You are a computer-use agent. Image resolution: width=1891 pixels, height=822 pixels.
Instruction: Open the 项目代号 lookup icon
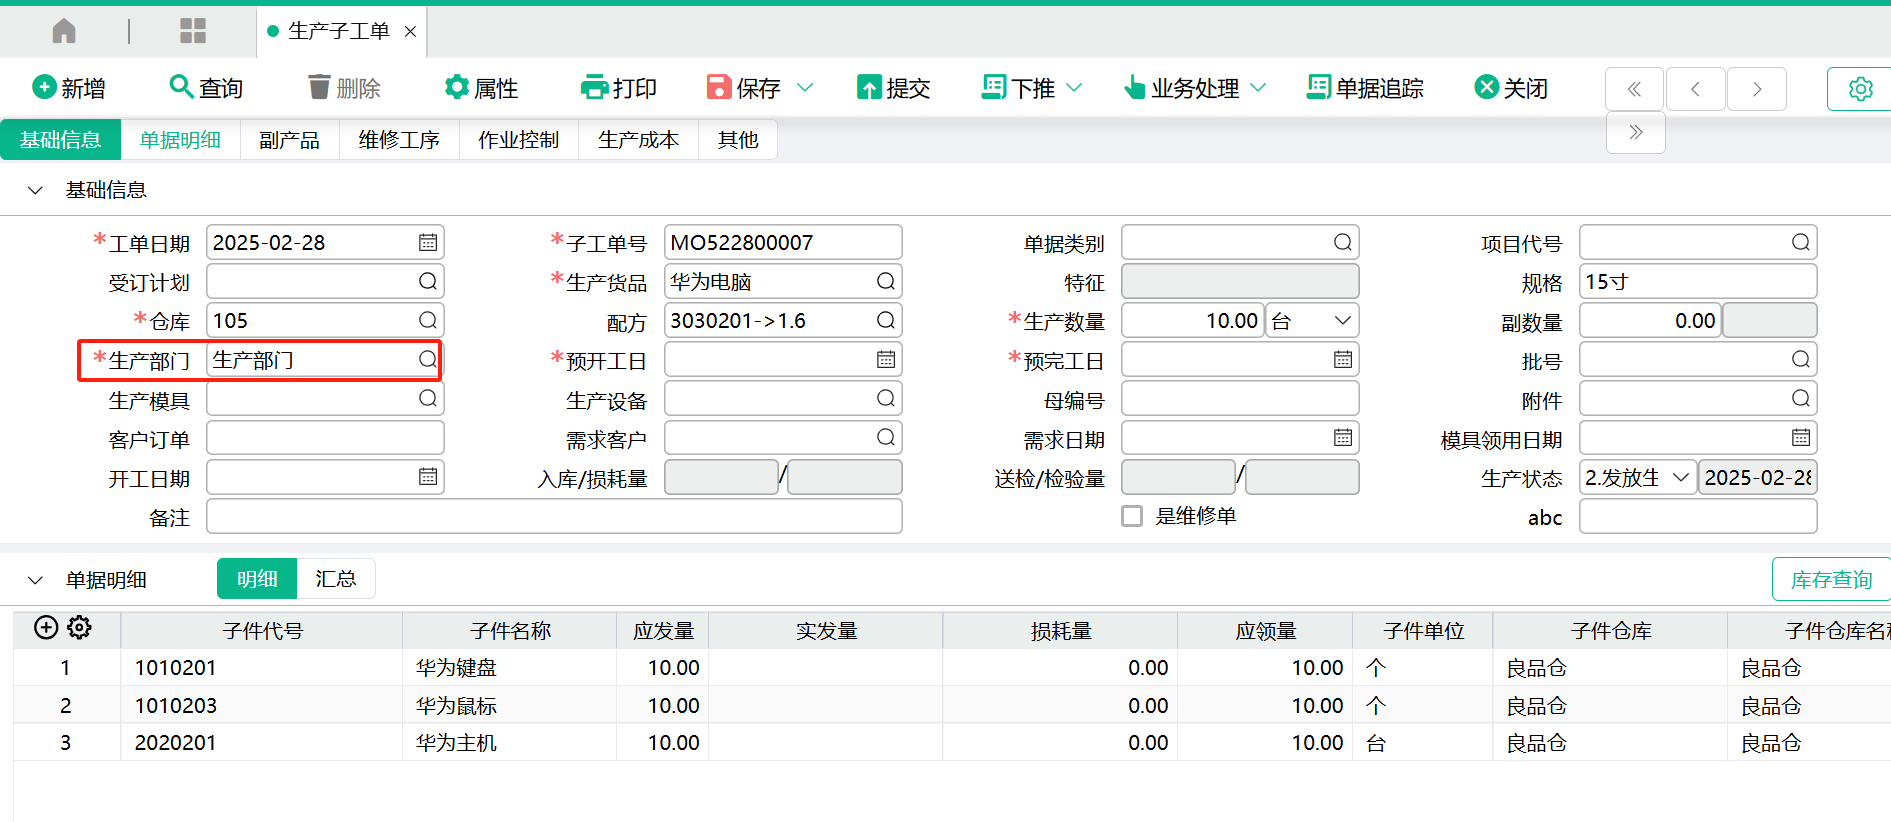point(1801,242)
